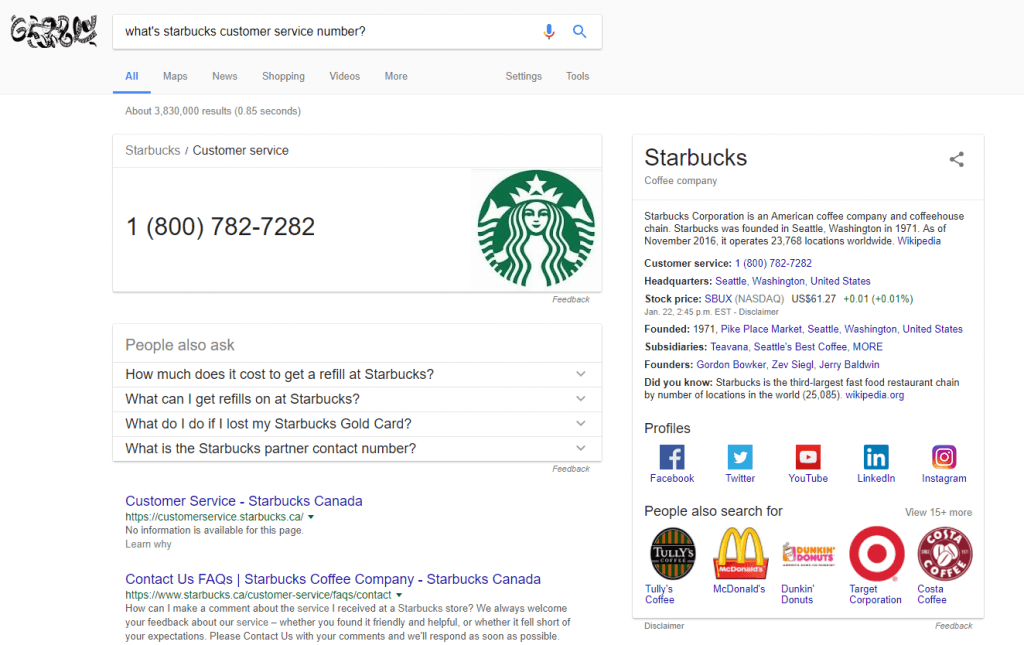The height and width of the screenshot is (645, 1024).
Task: Open Zev Siegl founder link
Action: point(792,364)
